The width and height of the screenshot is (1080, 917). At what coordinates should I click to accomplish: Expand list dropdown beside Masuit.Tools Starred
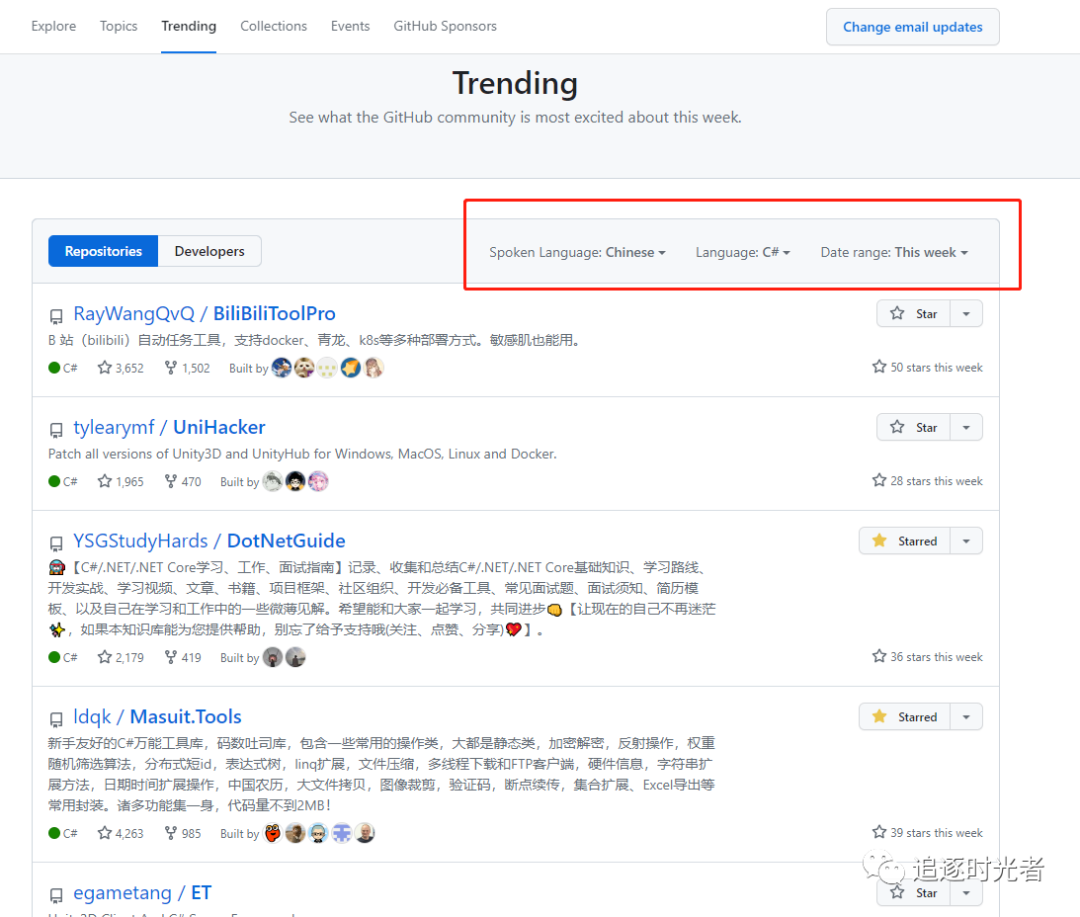(966, 717)
